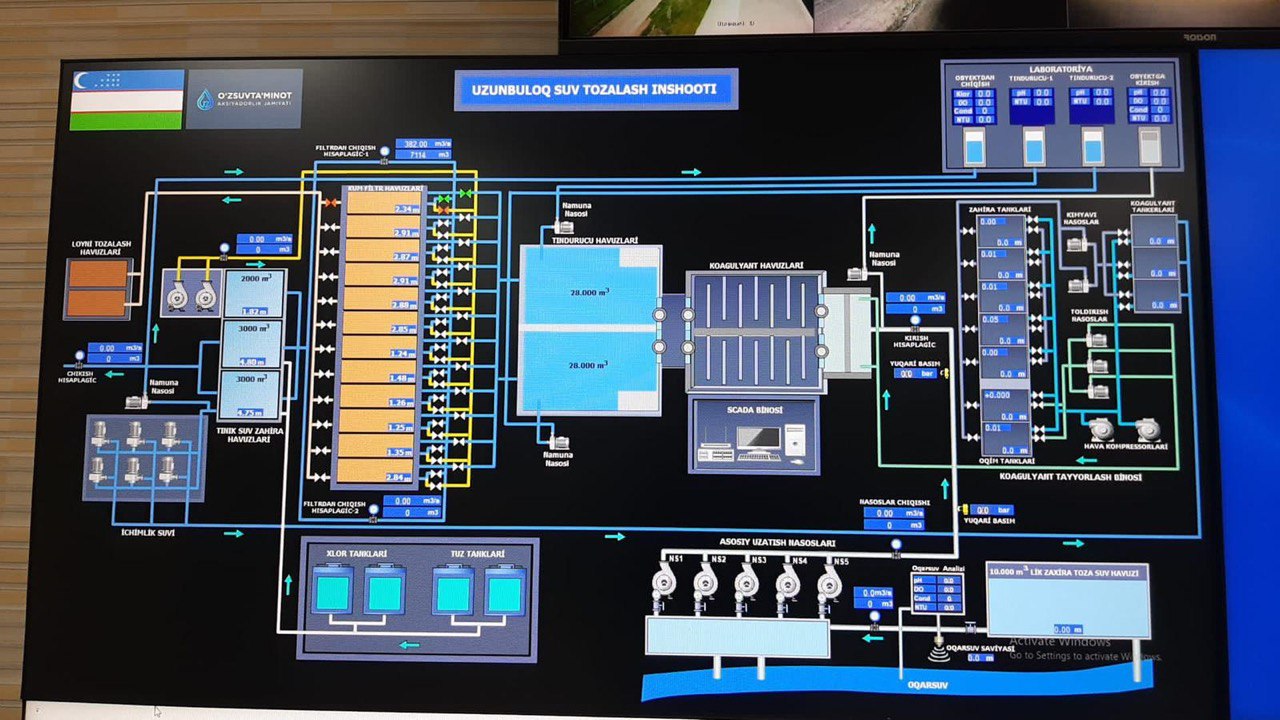Click the upper Kimyavi Nasoslar pump icon
1280x720 pixels.
[1077, 244]
